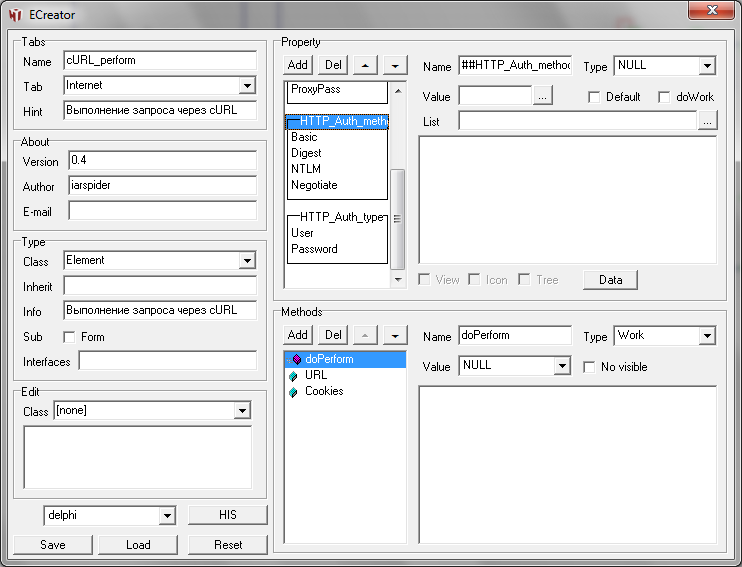Click the URL method icon
The width and height of the screenshot is (742, 567).
click(x=293, y=376)
